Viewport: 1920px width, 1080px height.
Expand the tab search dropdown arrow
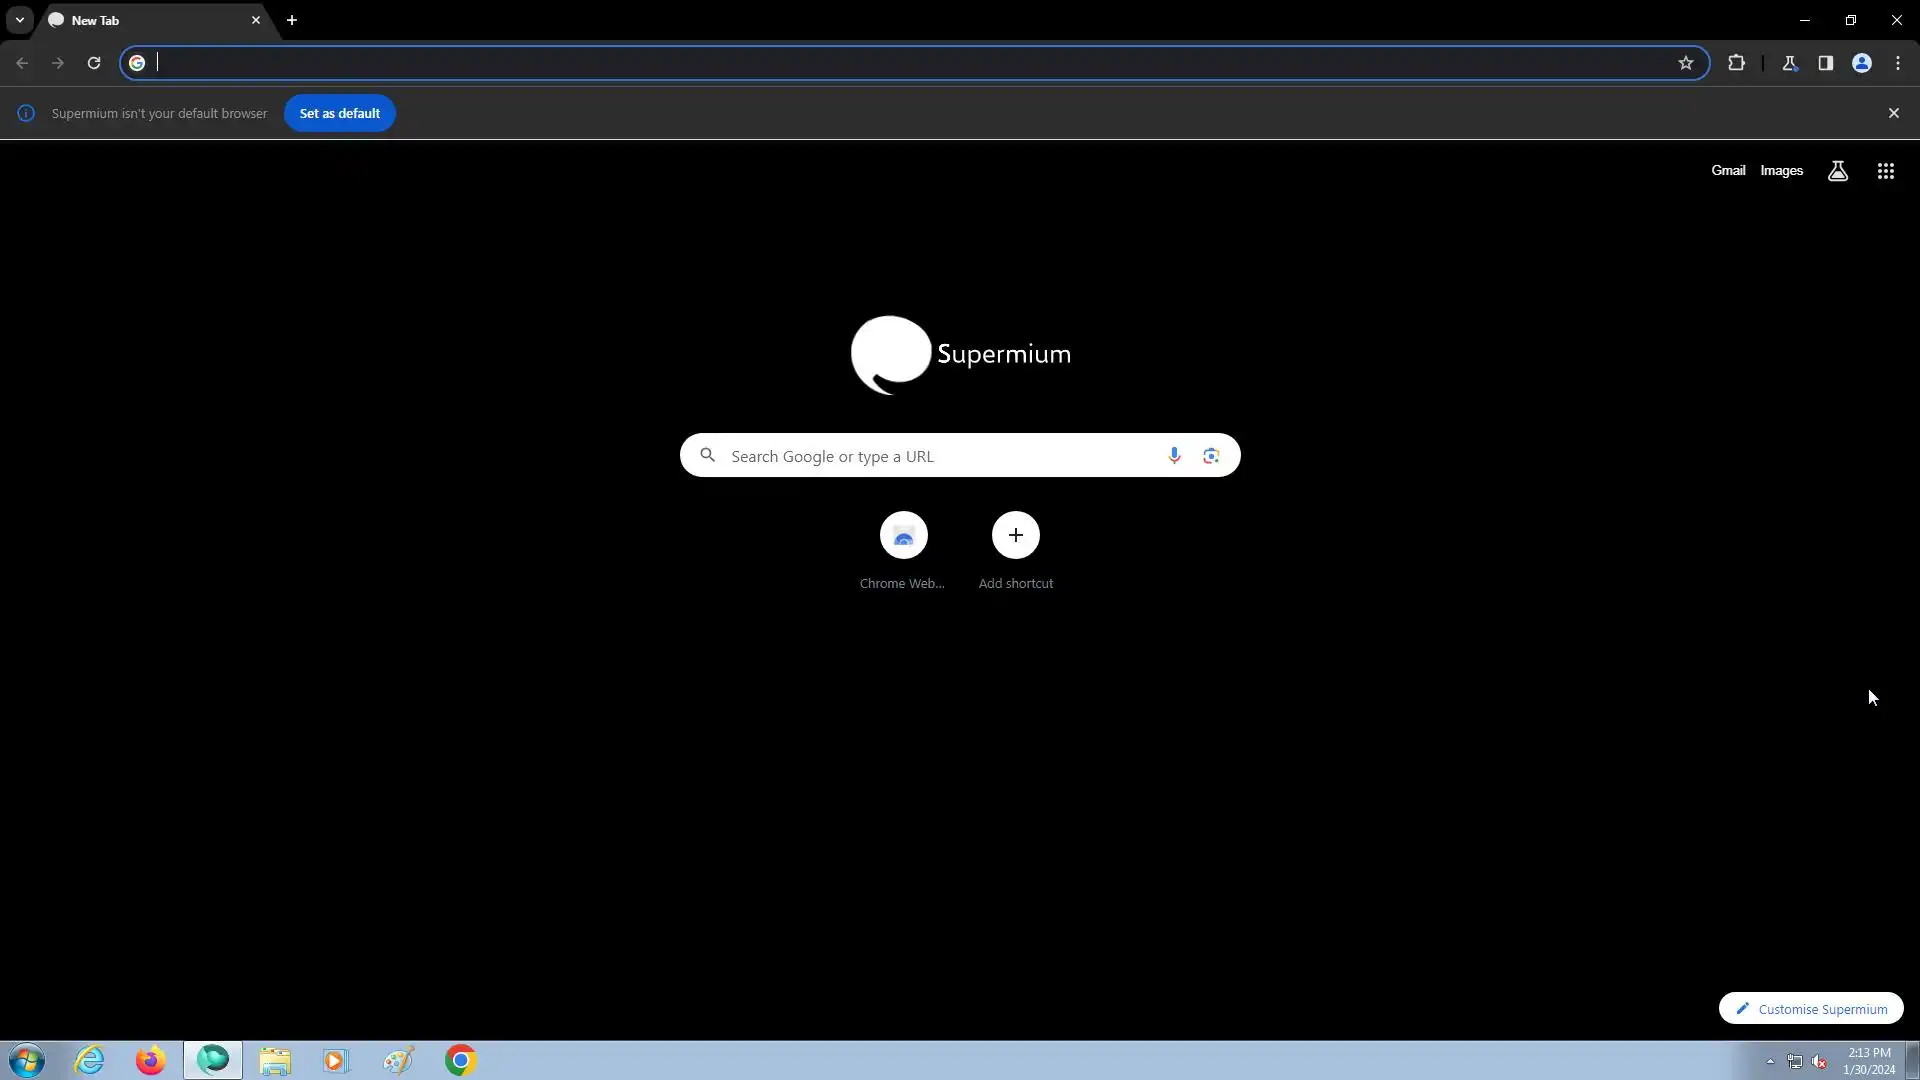tap(20, 20)
